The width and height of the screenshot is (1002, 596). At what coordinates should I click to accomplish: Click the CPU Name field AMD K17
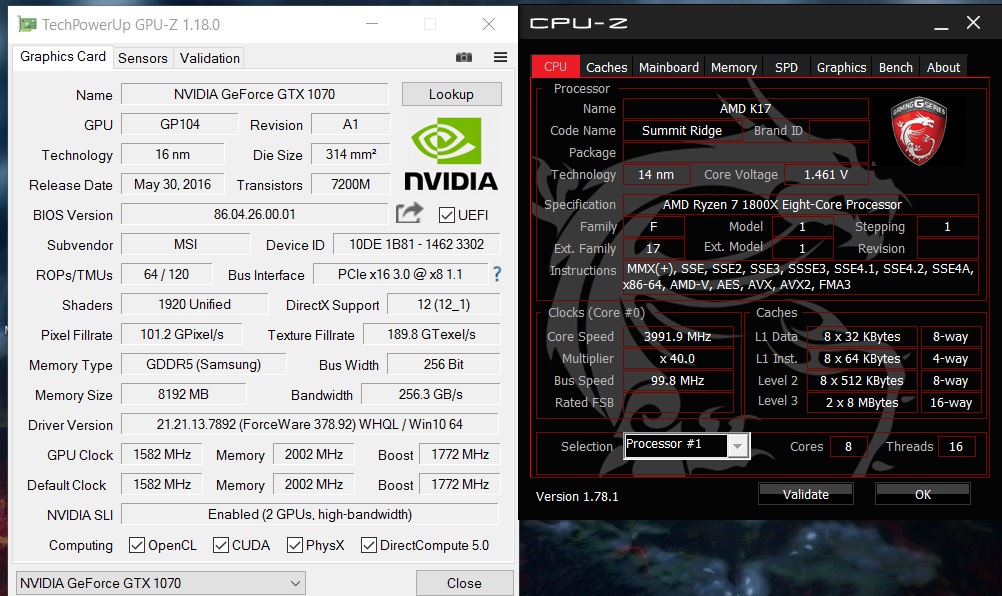point(745,109)
